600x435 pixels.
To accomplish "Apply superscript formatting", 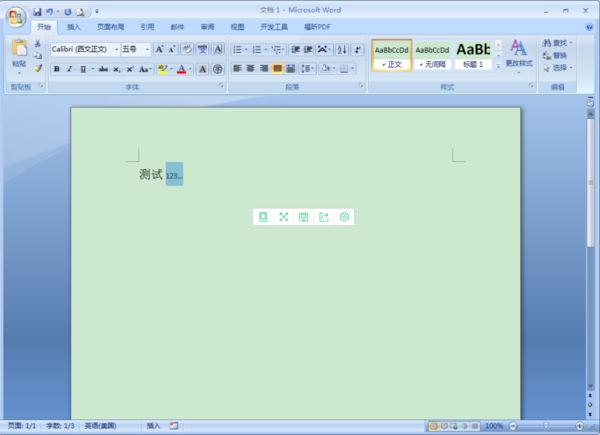I will [130, 69].
